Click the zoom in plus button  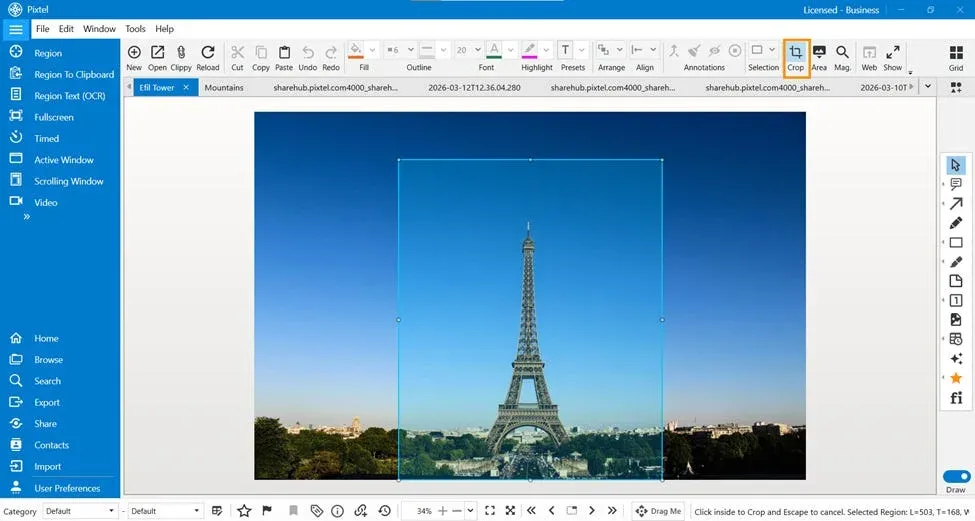point(443,511)
